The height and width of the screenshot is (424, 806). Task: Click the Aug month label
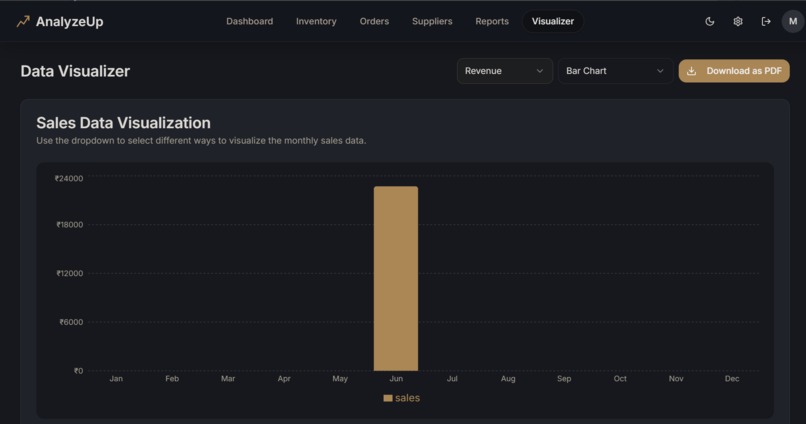[508, 379]
